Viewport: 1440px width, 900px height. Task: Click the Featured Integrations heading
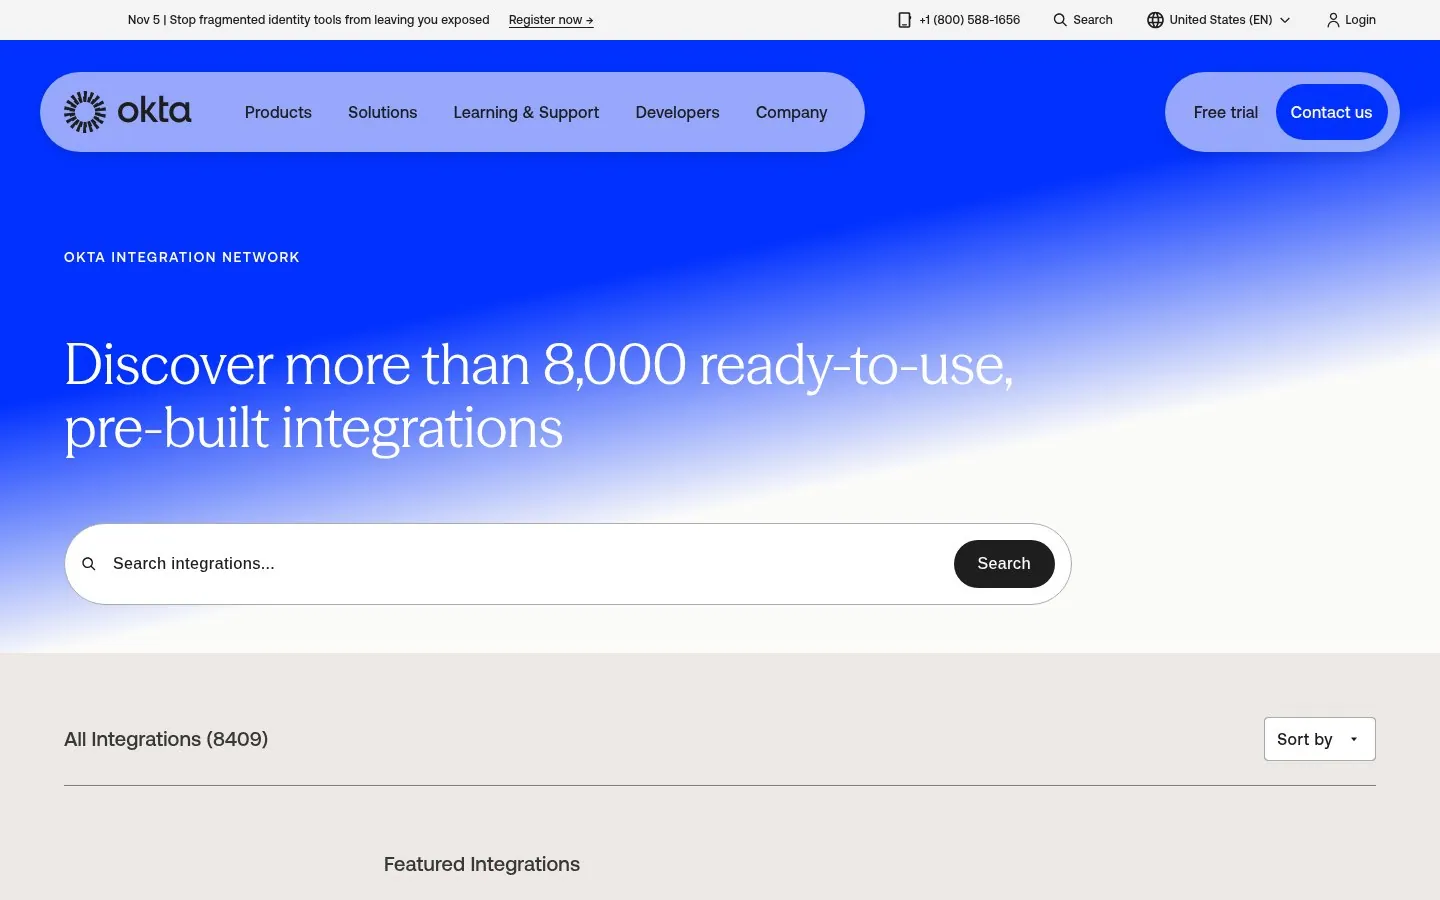[x=482, y=864]
